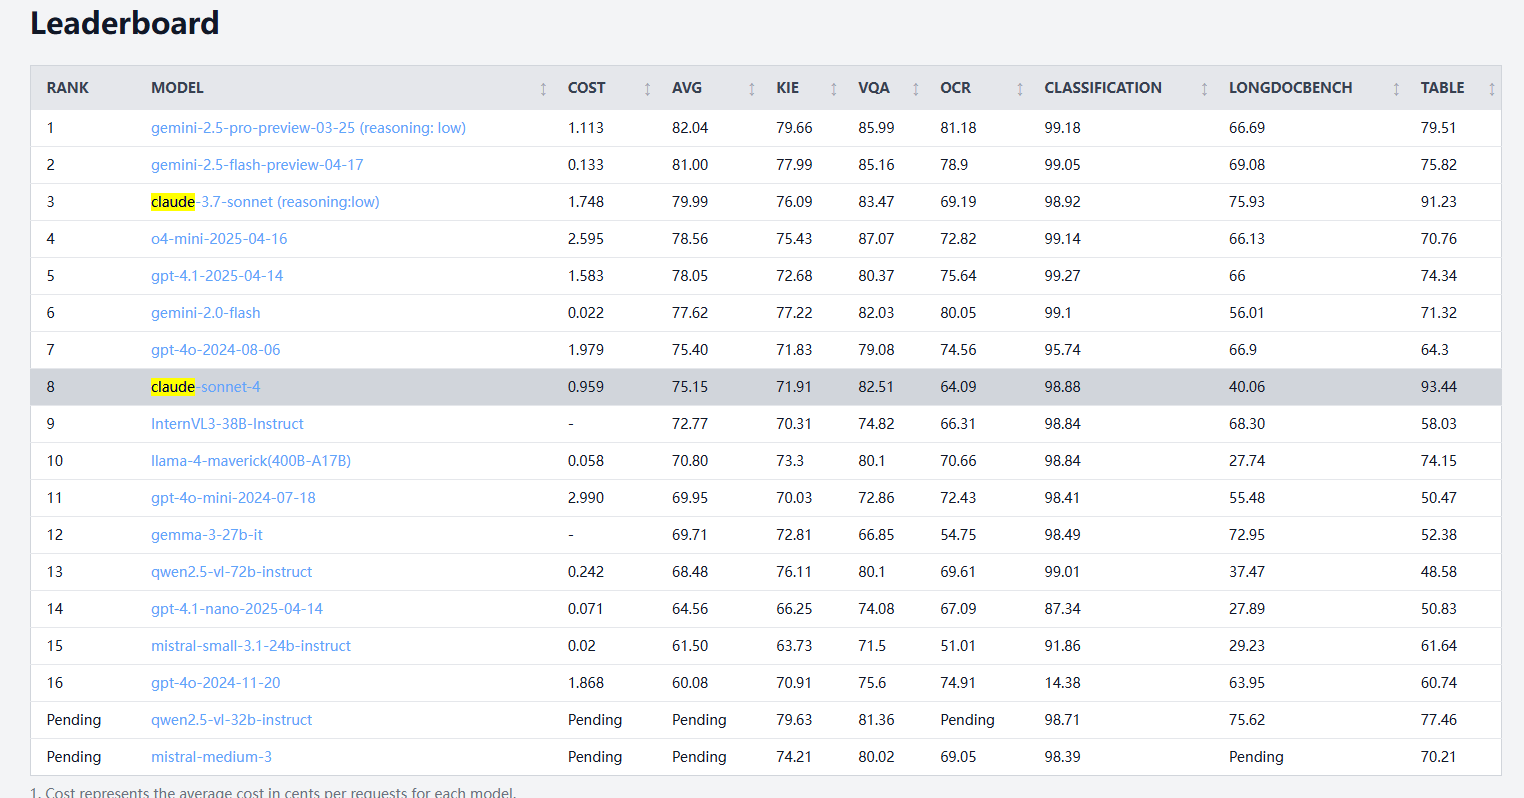Click the LONGDOCBENCH header label
This screenshot has height=798, width=1524.
[x=1290, y=88]
